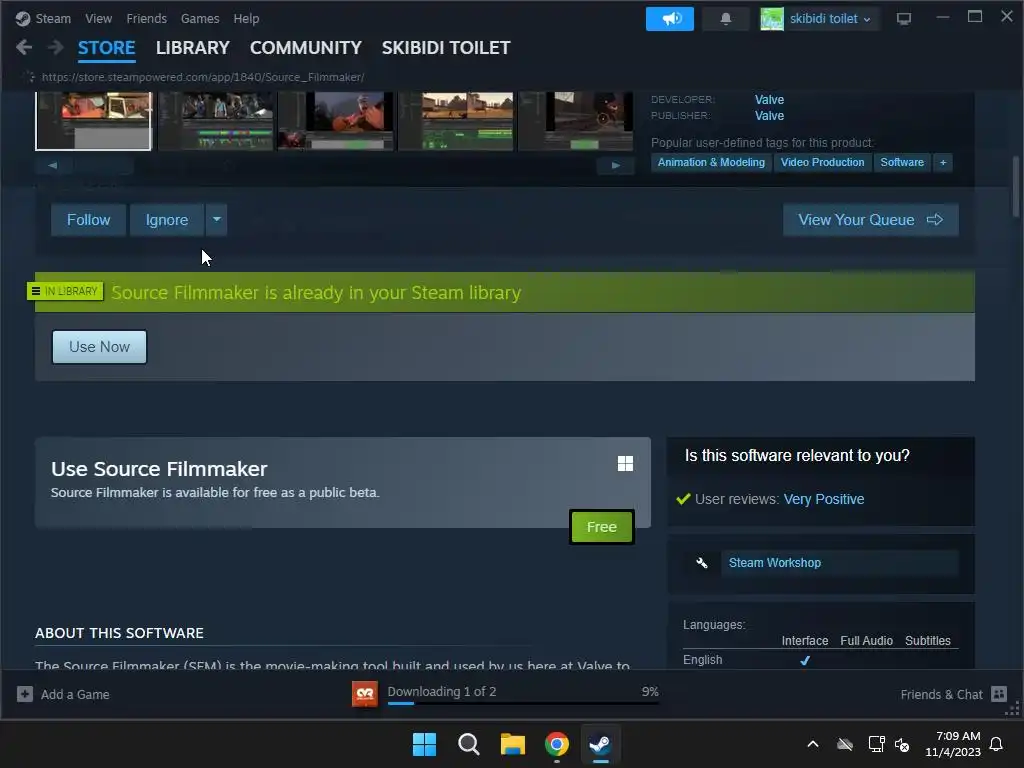
Task: Open Very Positive user reviews
Action: click(x=824, y=499)
